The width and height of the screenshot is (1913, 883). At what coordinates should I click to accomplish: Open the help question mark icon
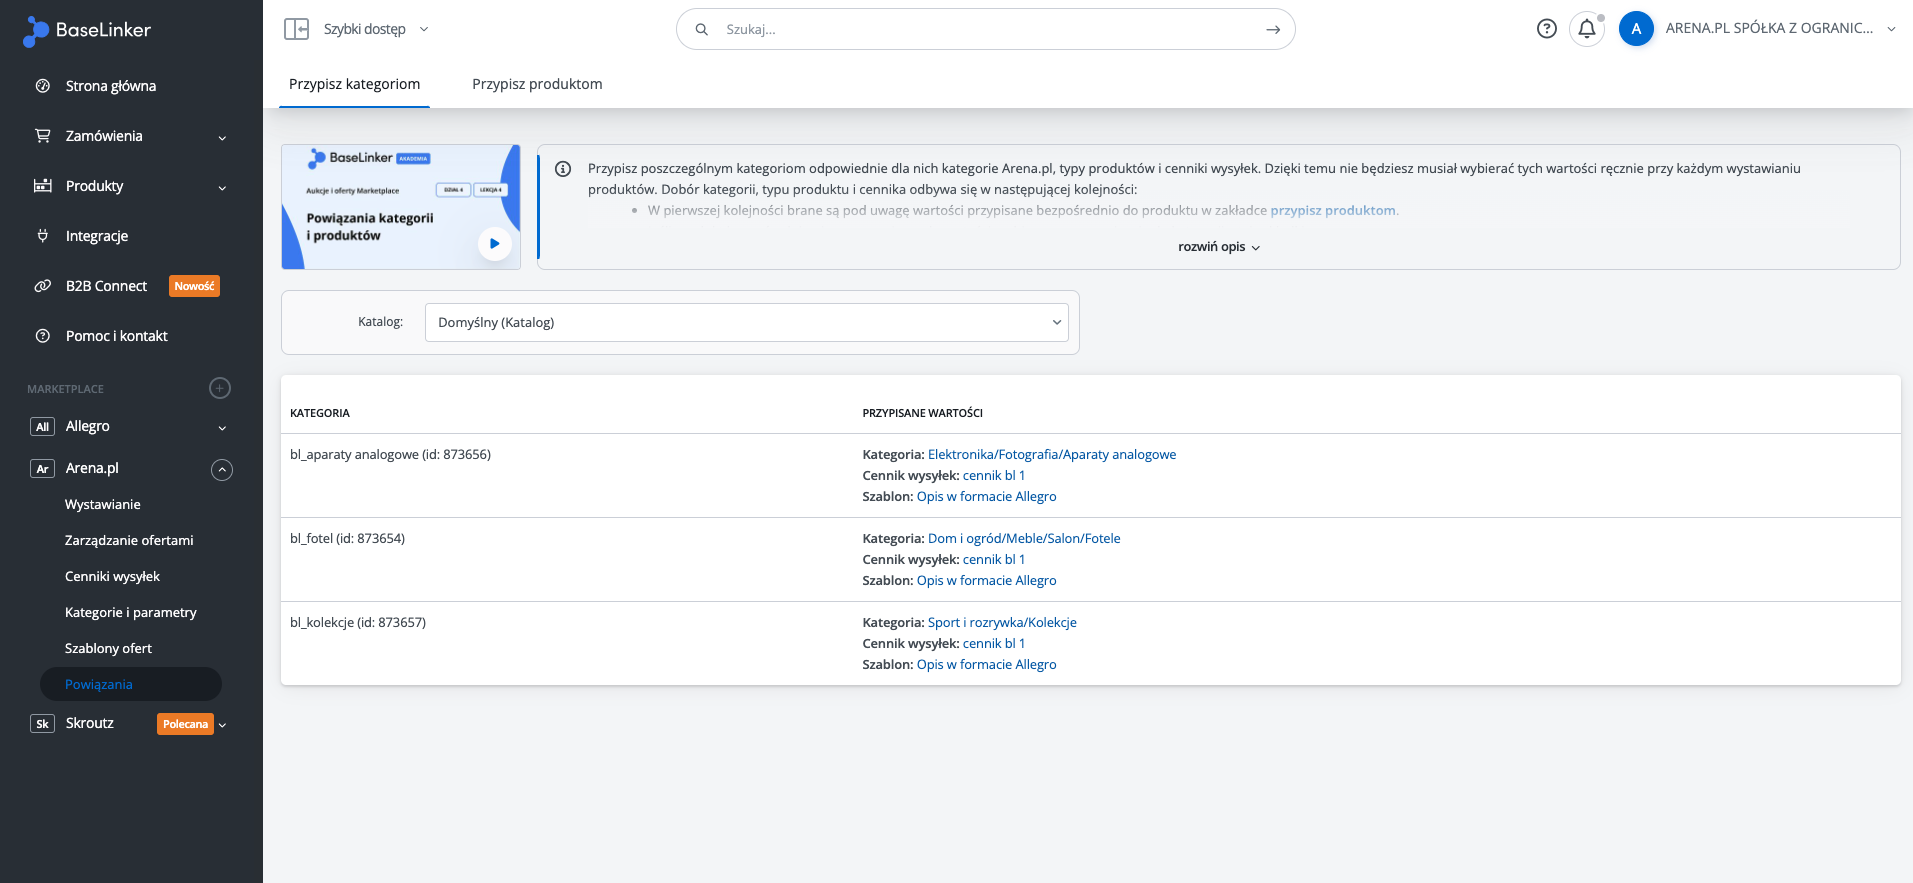tap(1547, 29)
